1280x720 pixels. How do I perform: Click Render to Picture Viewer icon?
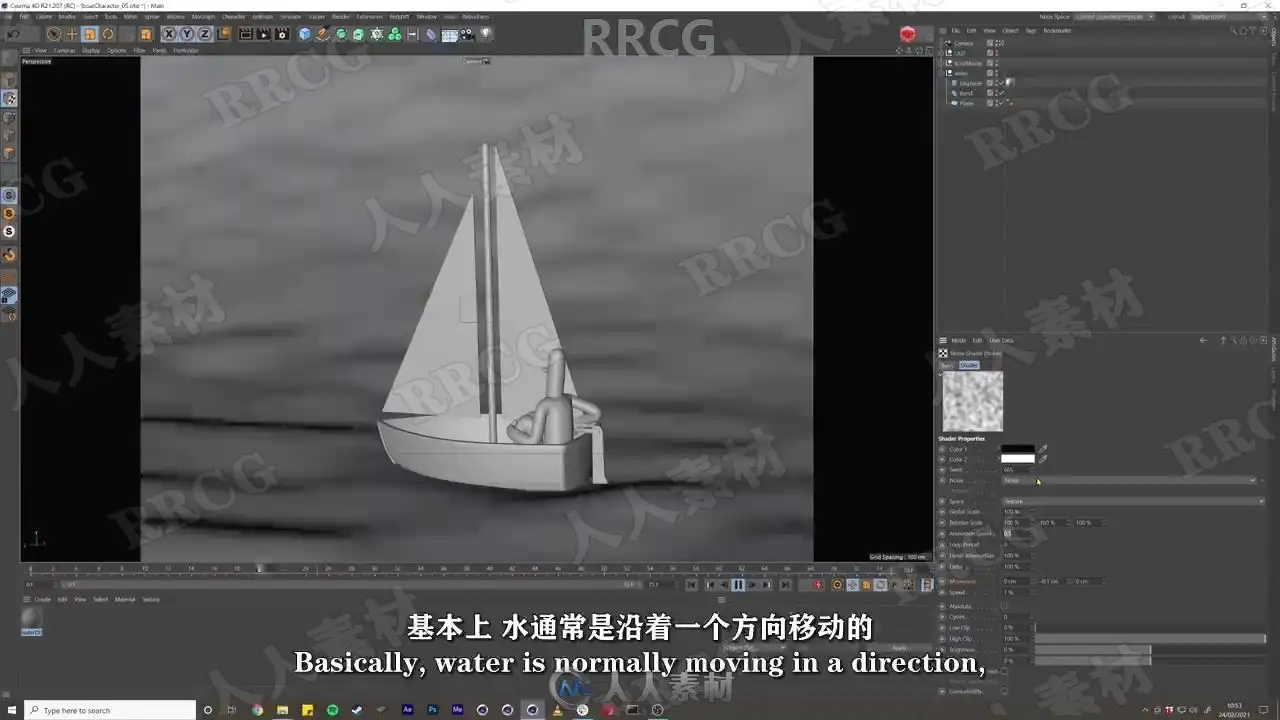(264, 34)
